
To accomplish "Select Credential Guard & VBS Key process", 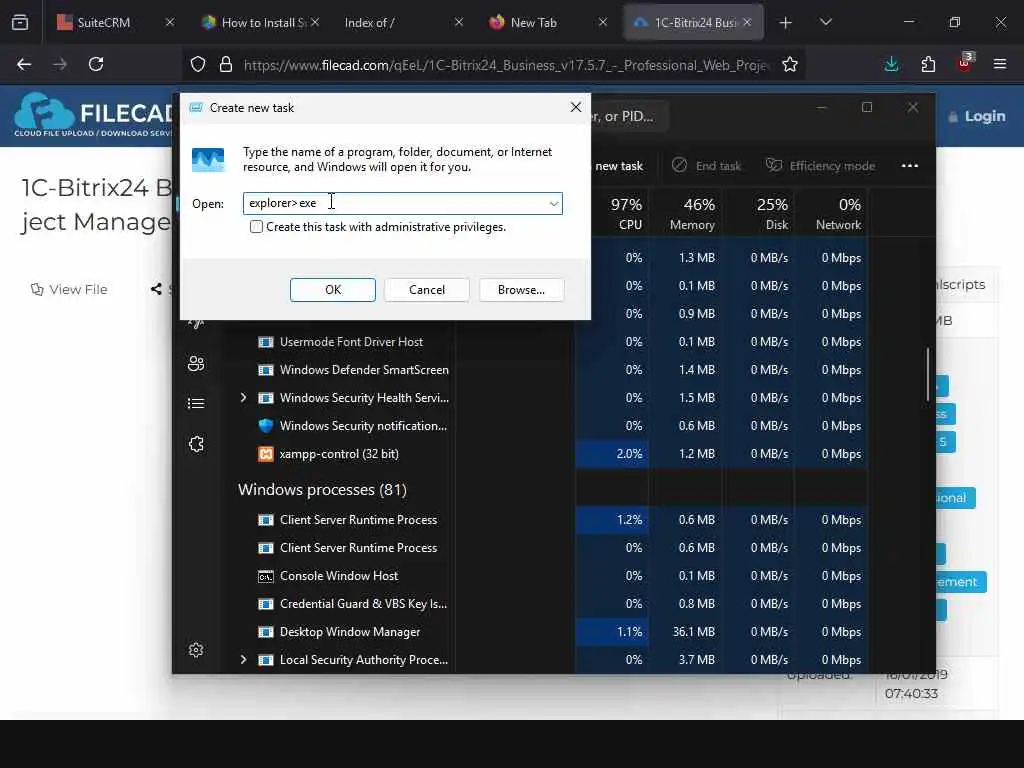I will click(363, 604).
